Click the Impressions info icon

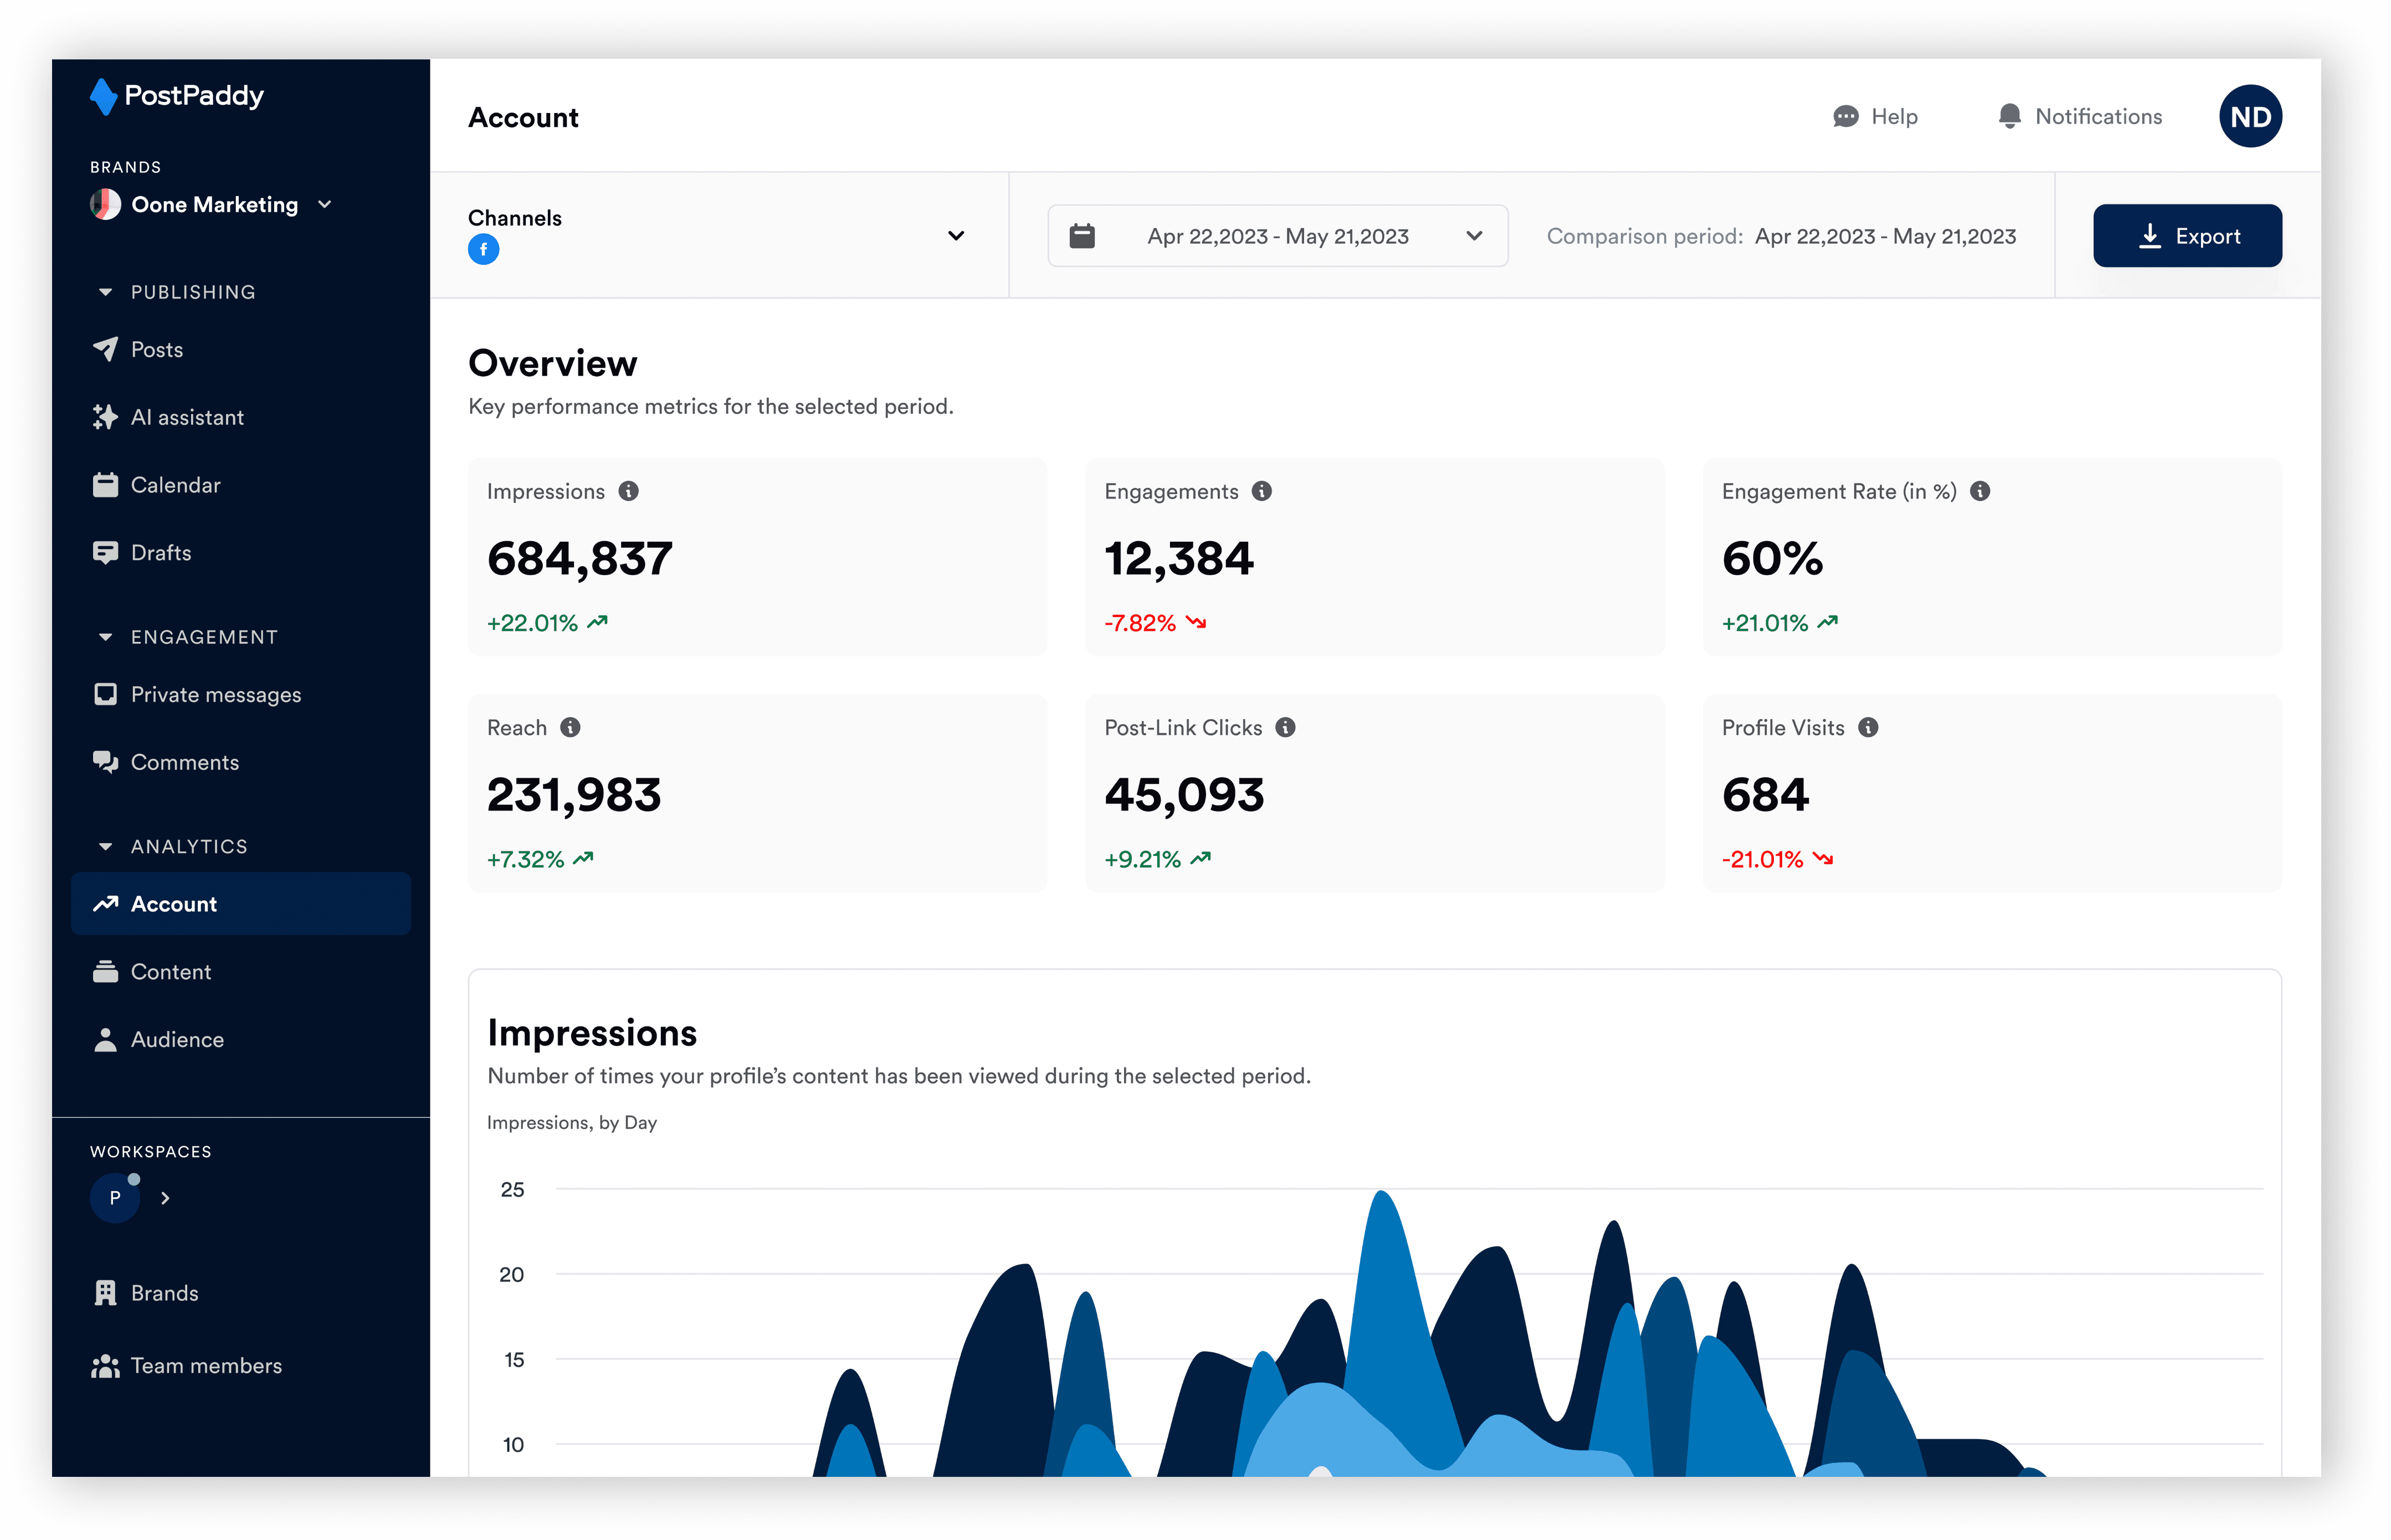(x=628, y=491)
